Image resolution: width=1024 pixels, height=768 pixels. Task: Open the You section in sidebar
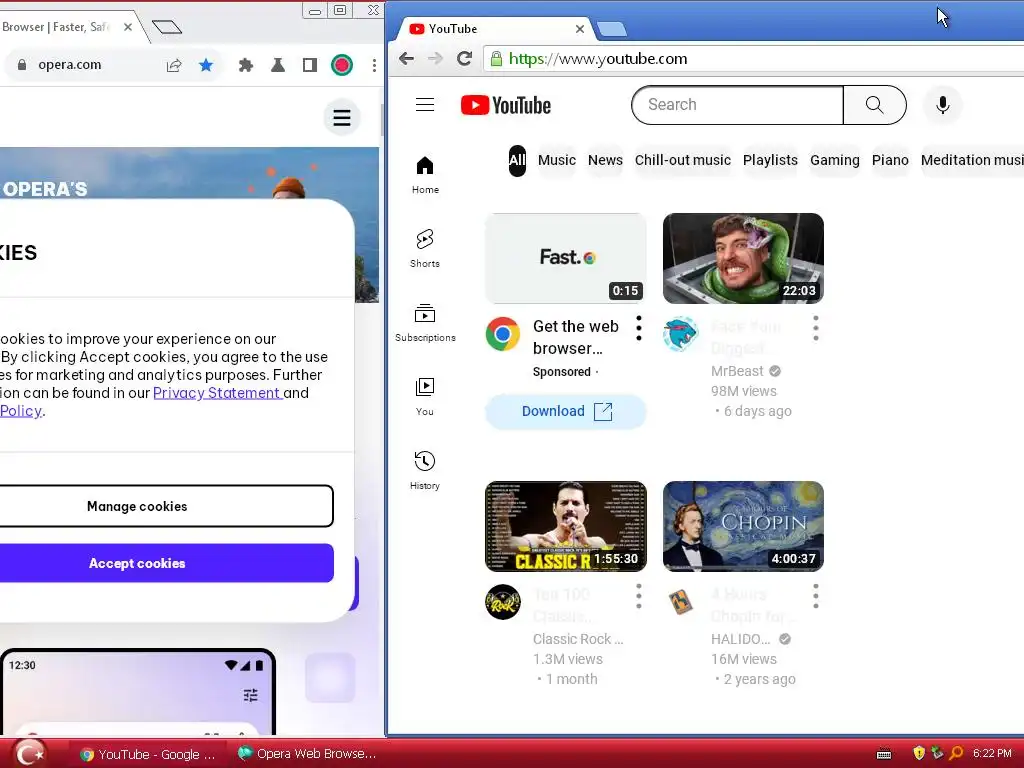pos(425,396)
